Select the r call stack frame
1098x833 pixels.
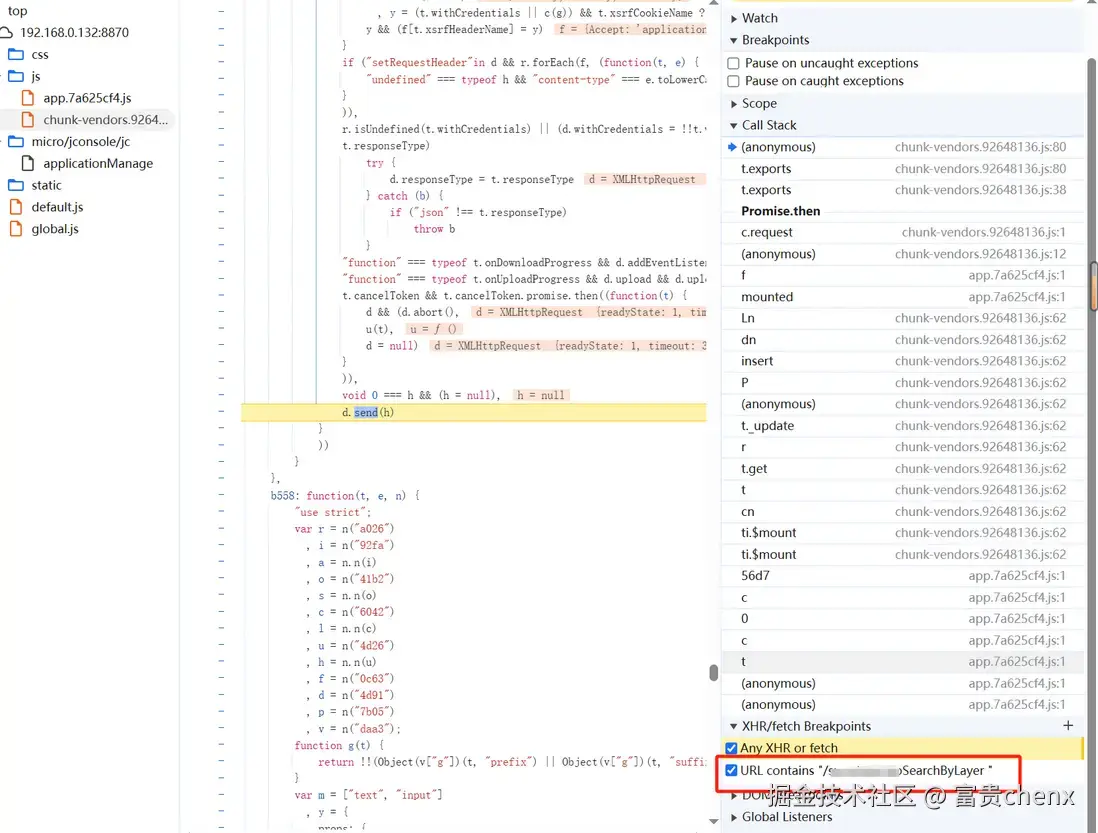(x=903, y=447)
